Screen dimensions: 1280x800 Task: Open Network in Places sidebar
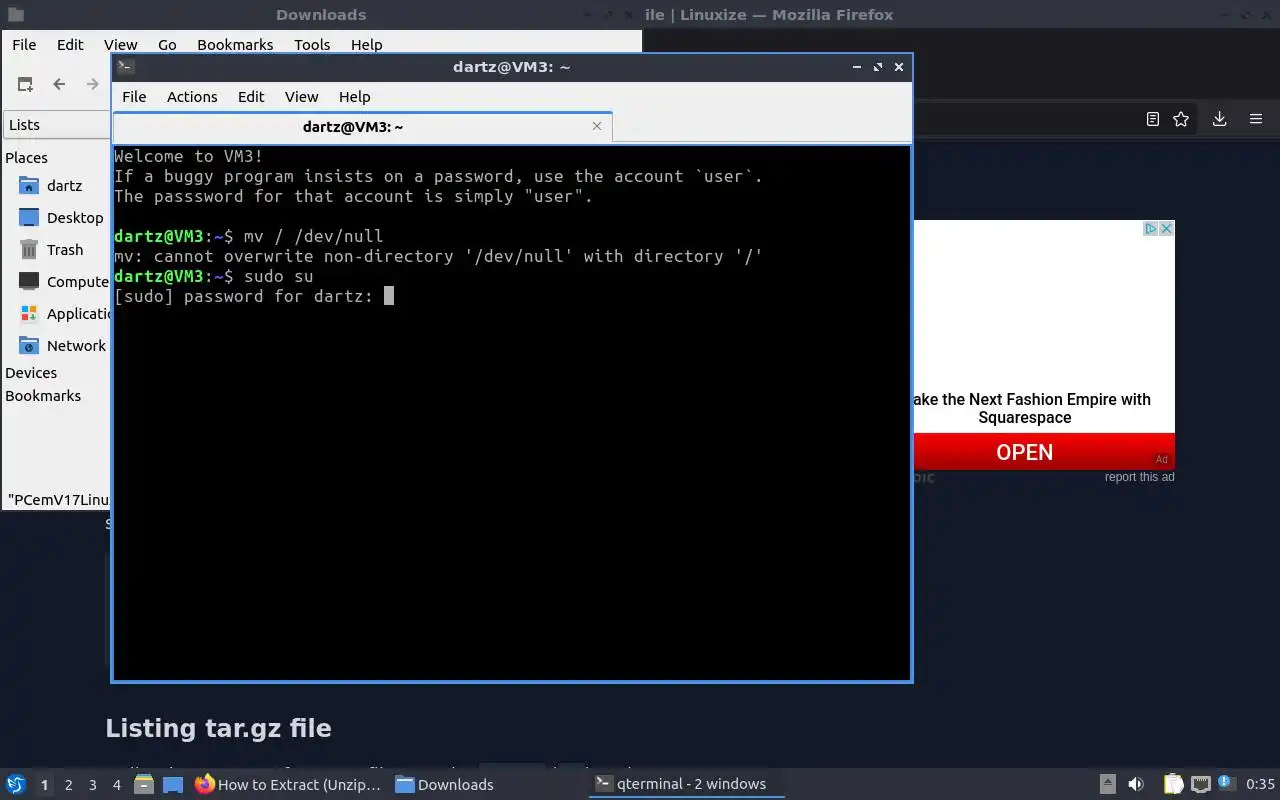tap(62, 346)
